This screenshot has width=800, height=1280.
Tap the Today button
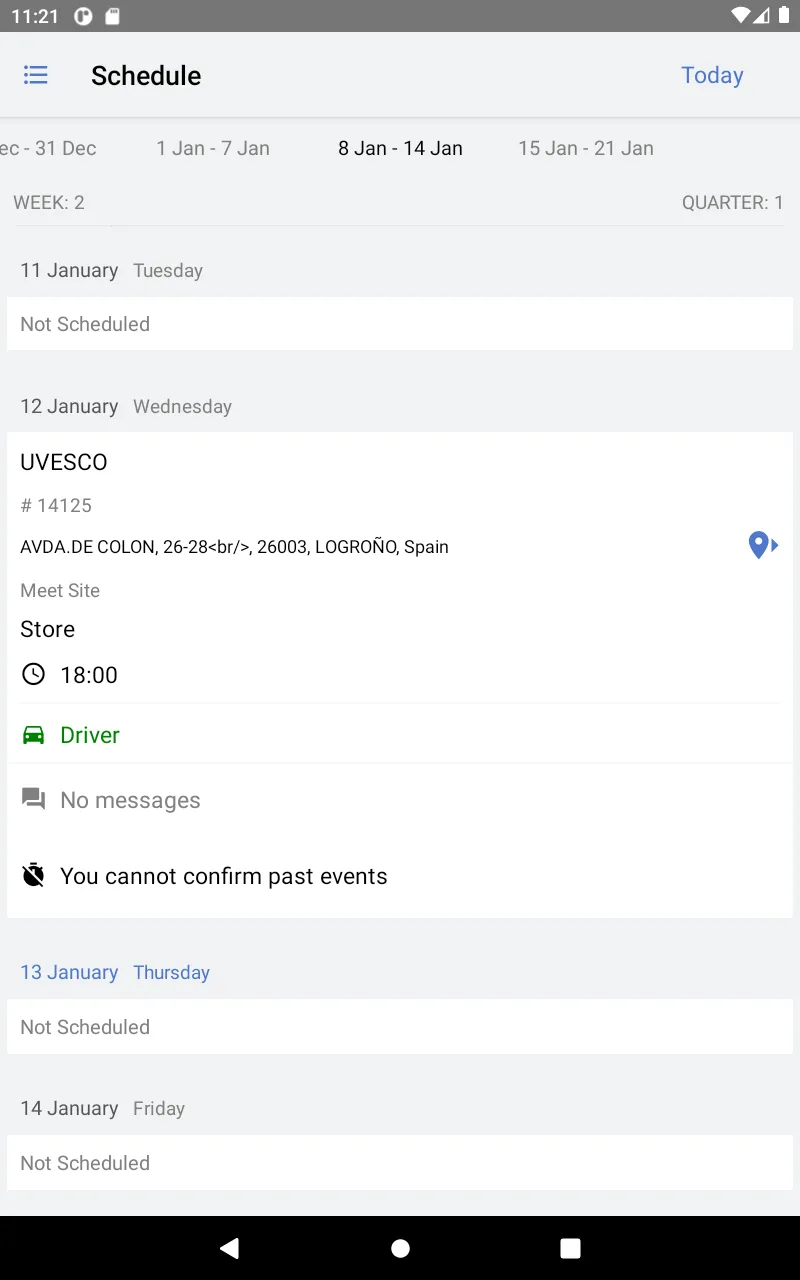pyautogui.click(x=712, y=75)
